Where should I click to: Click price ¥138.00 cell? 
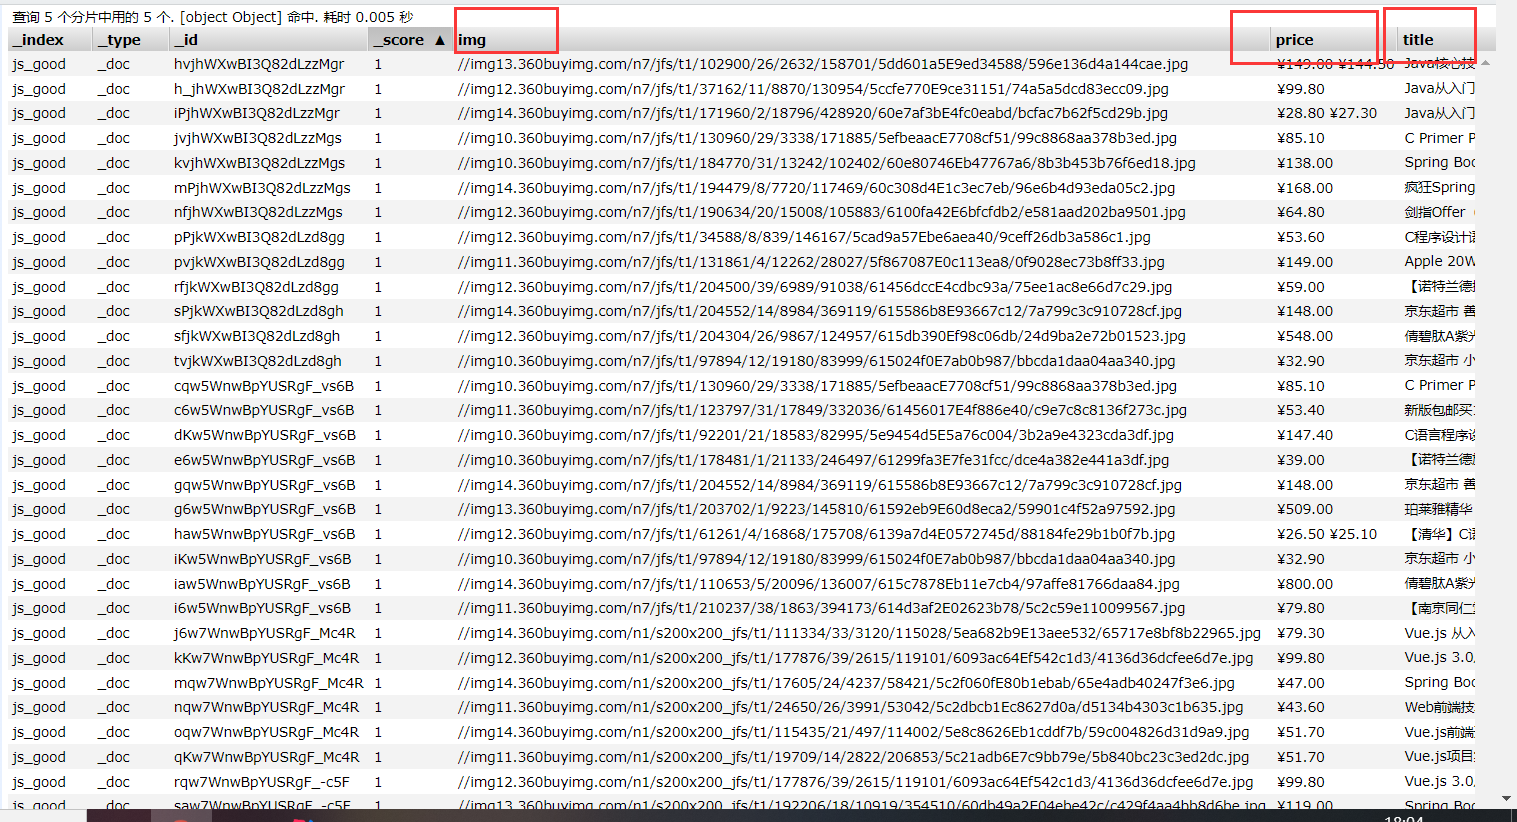[1305, 163]
